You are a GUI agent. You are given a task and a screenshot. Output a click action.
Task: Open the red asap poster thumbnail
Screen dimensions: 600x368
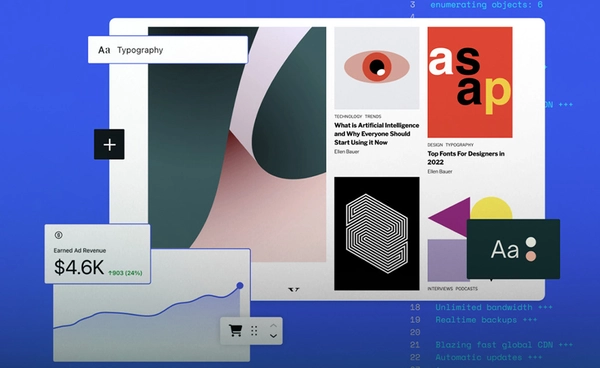coord(470,82)
